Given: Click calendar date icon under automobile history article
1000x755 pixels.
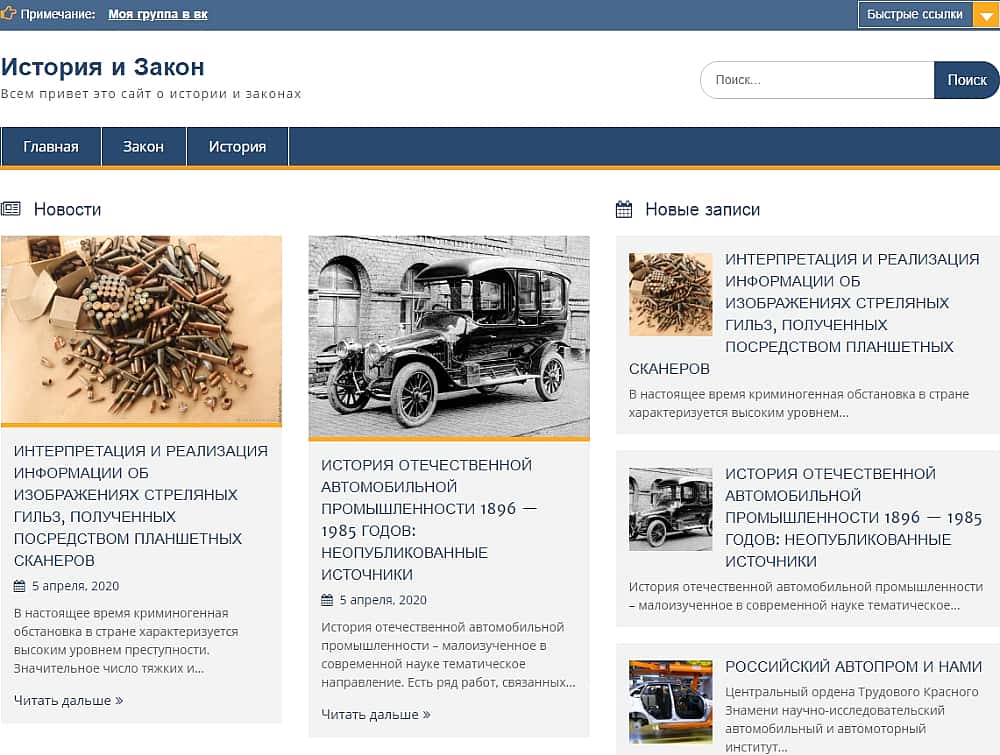Looking at the screenshot, I should coord(327,600).
